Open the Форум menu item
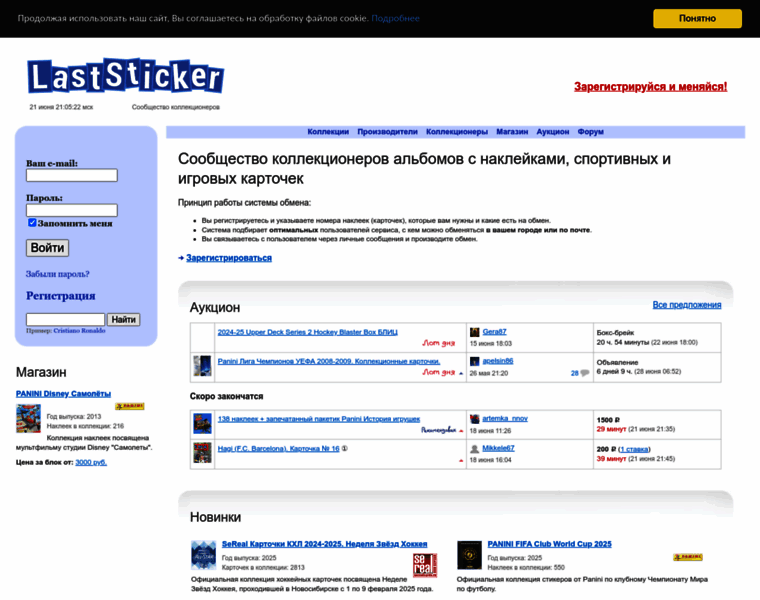760x600 pixels. (590, 132)
